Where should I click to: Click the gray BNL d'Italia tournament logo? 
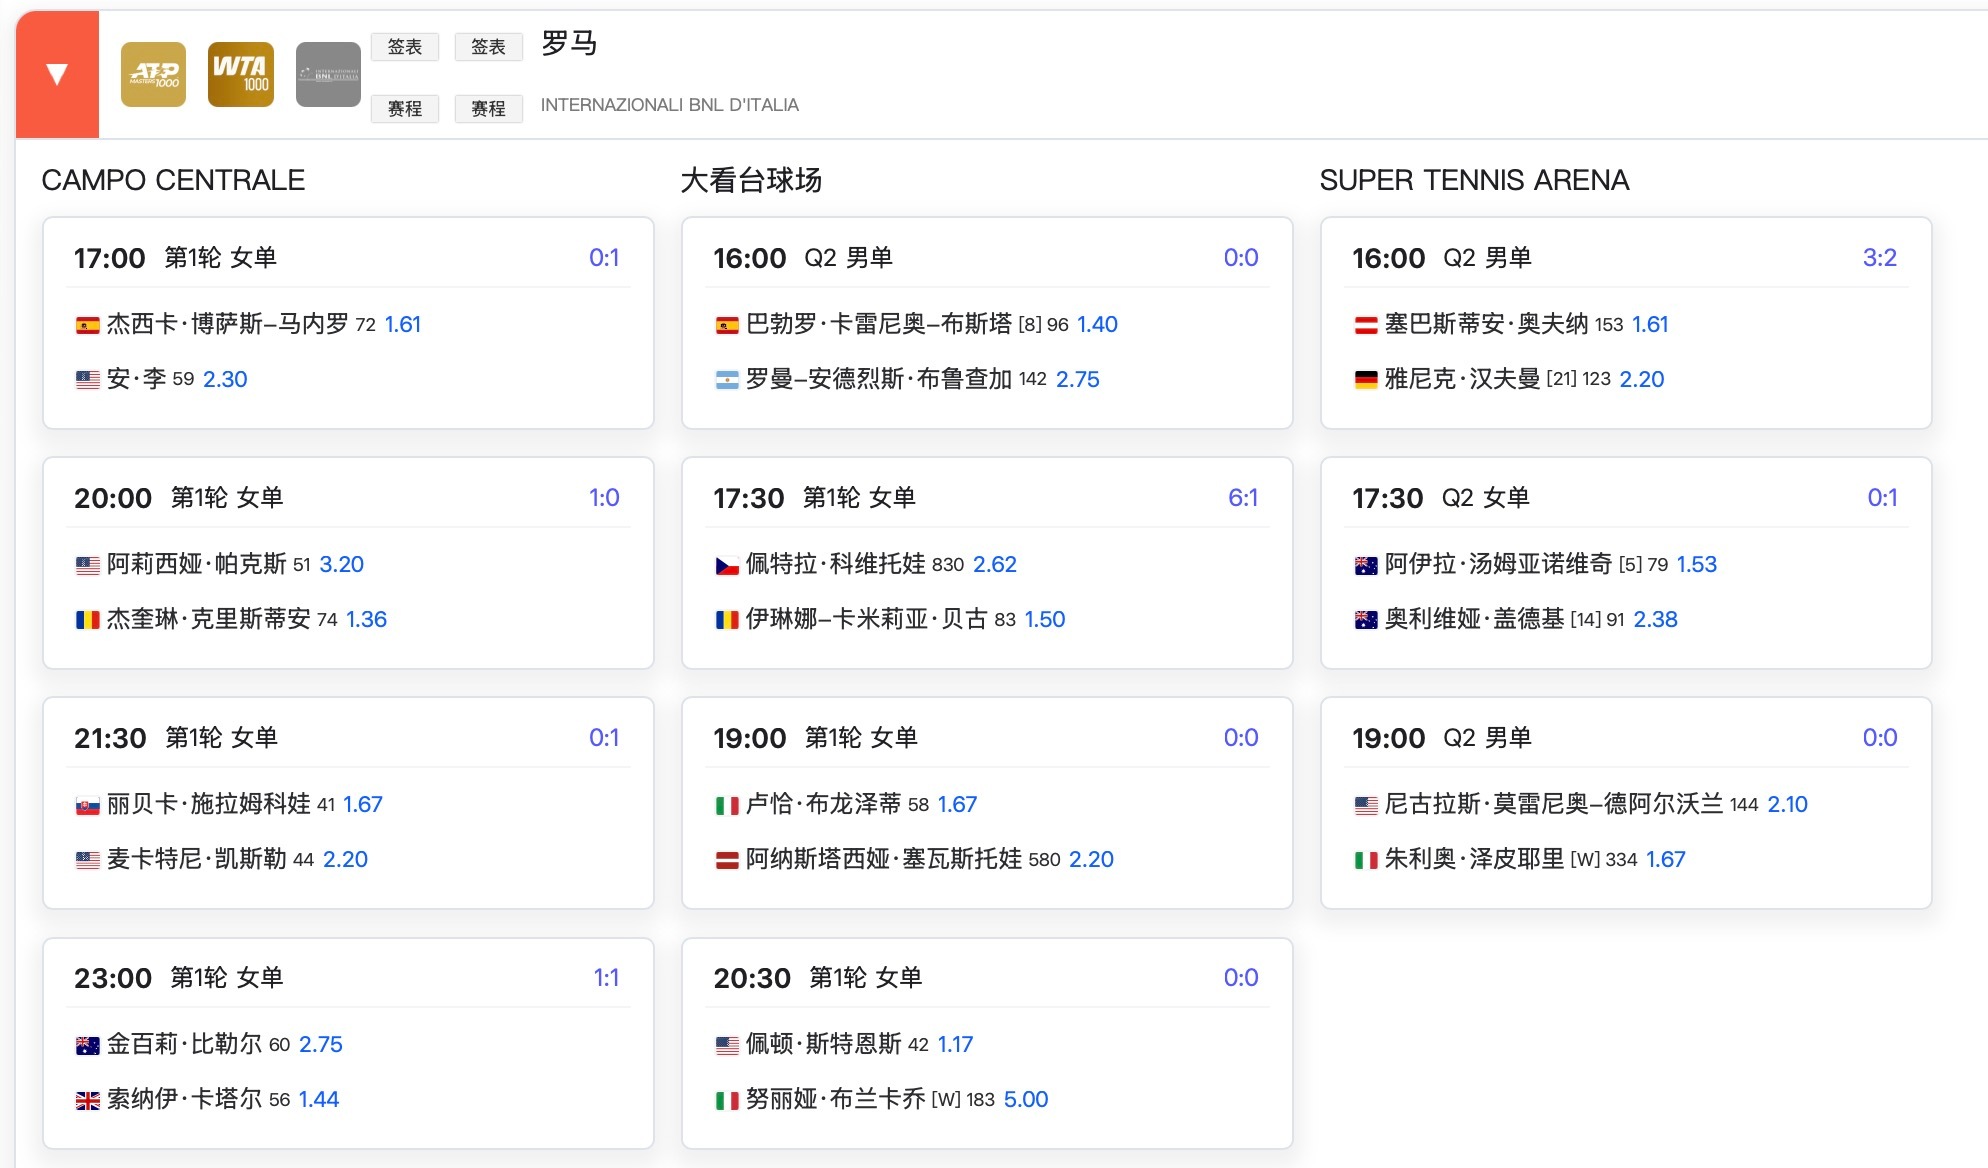[328, 74]
